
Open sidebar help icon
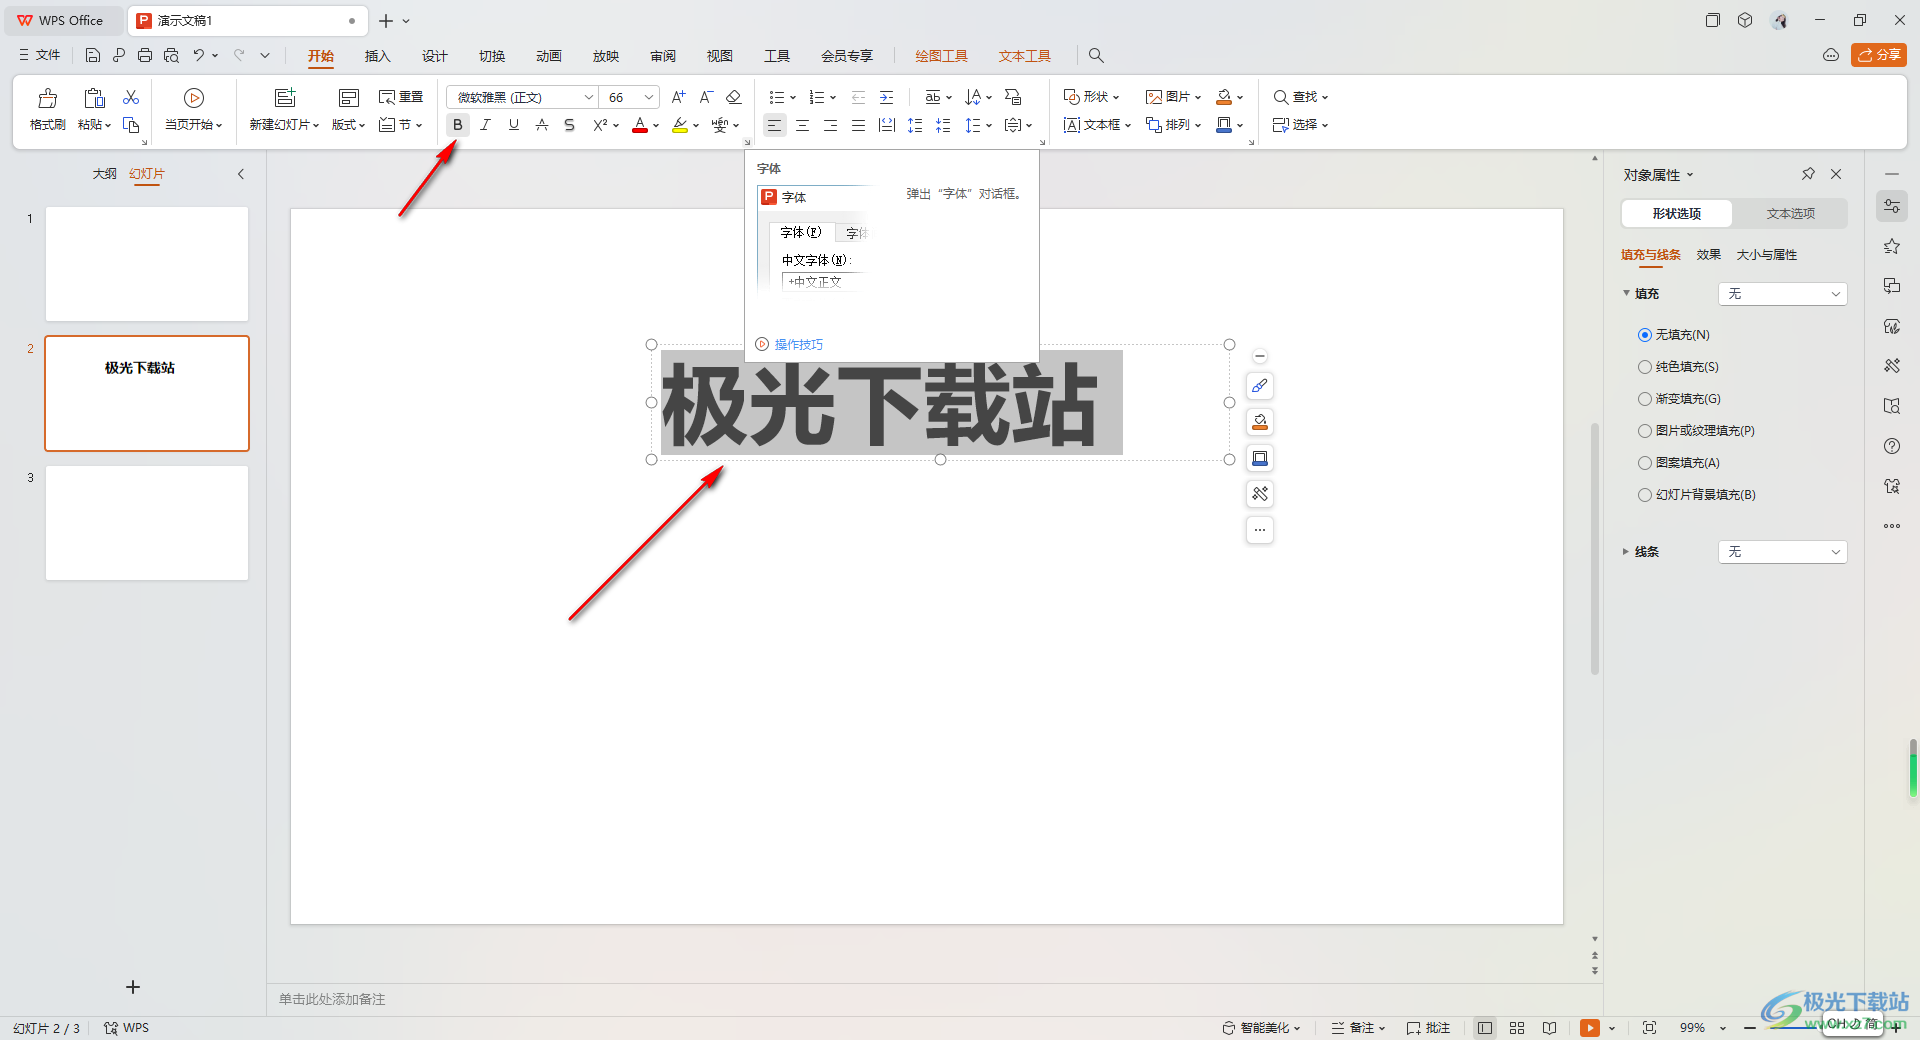tap(1892, 446)
